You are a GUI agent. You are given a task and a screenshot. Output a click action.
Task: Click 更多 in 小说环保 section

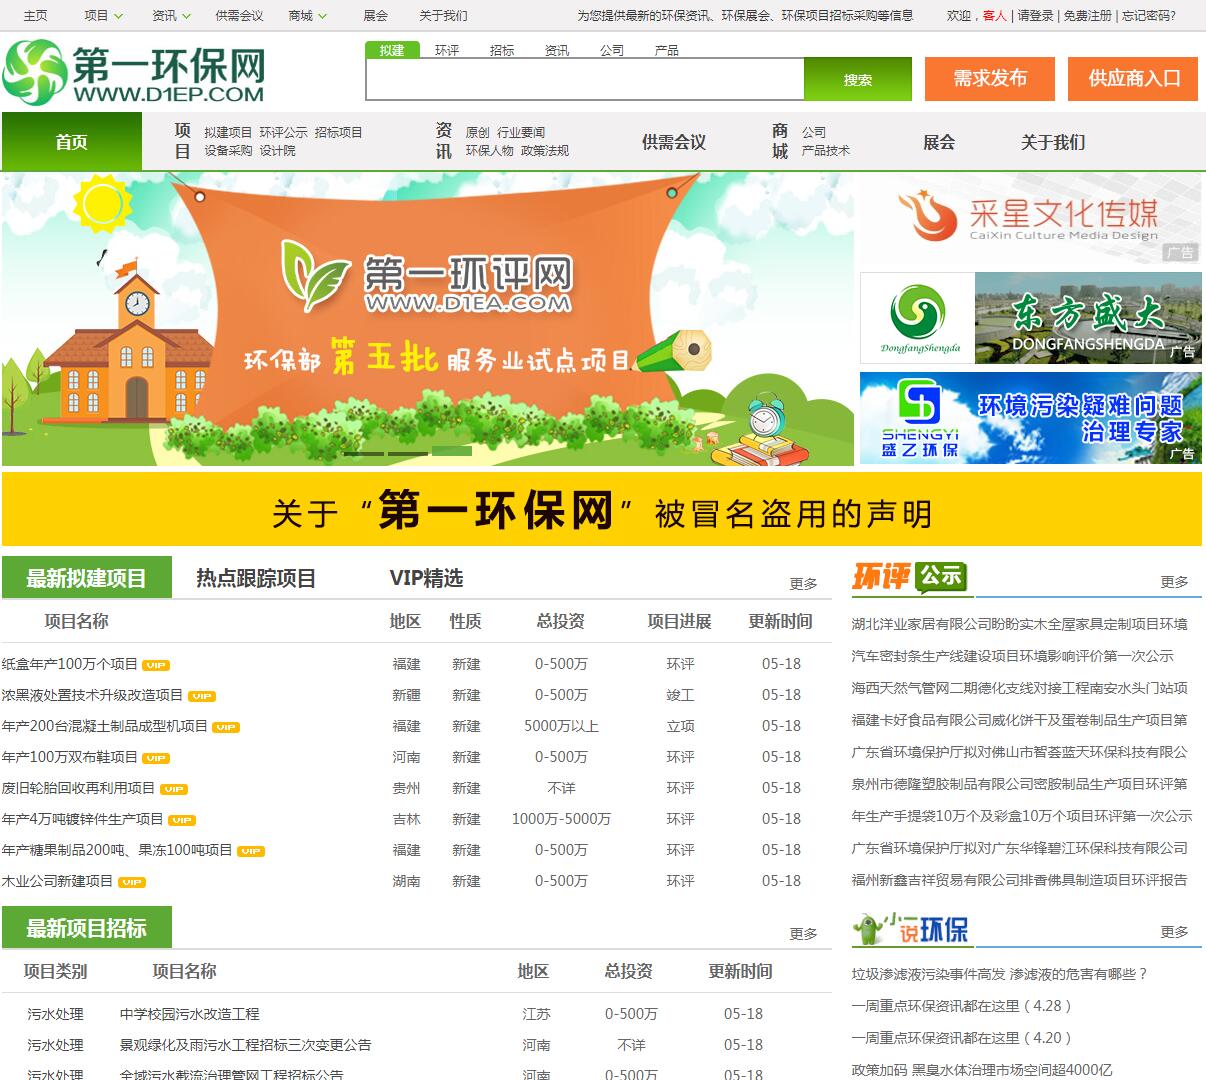pyautogui.click(x=1174, y=931)
